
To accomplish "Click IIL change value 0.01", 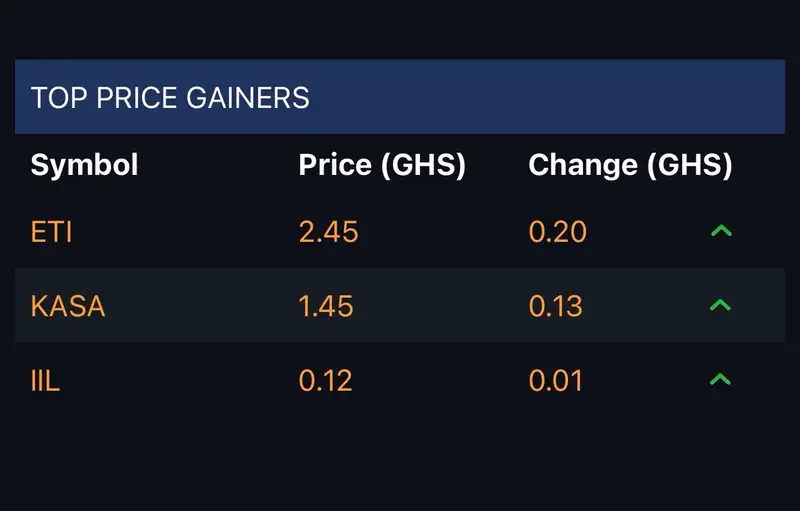I will pyautogui.click(x=556, y=381).
